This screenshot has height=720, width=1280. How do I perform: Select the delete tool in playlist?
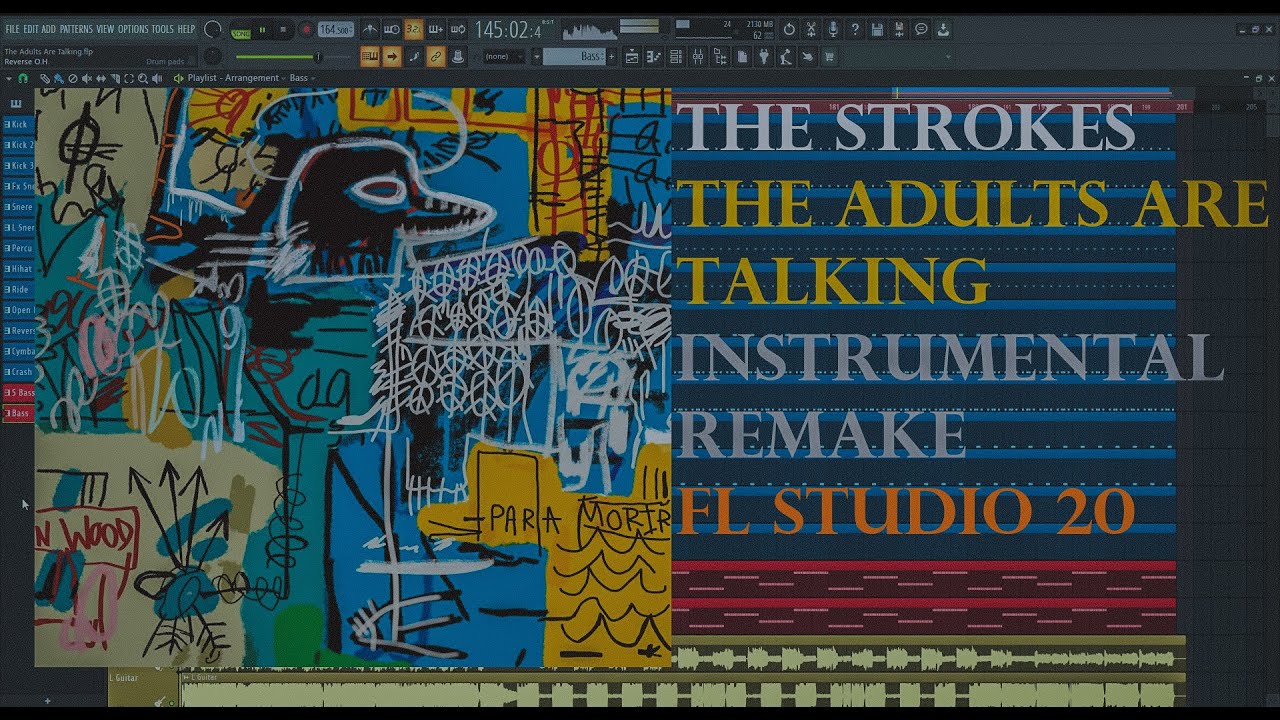[x=72, y=78]
